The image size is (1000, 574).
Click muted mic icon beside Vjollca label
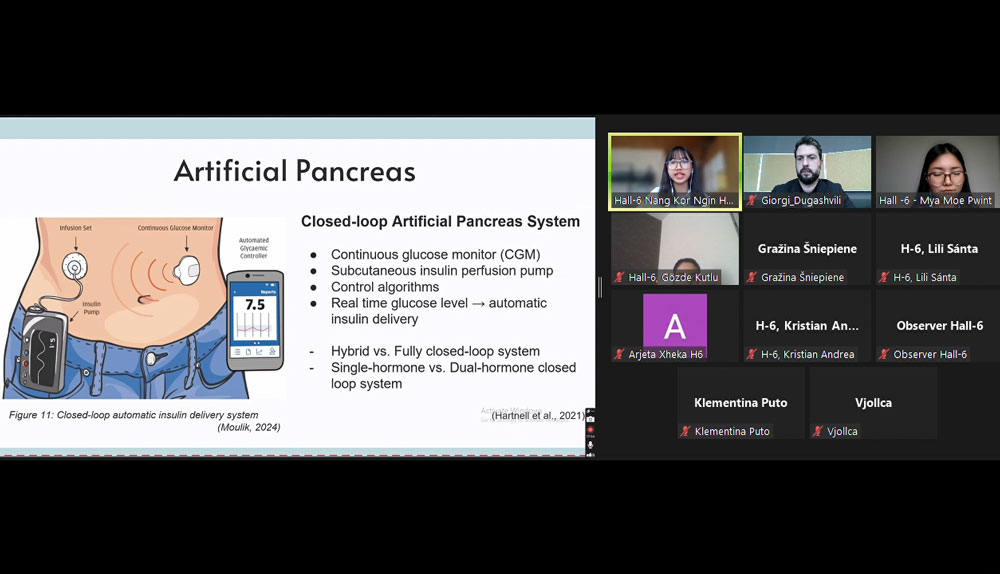pyautogui.click(x=818, y=432)
